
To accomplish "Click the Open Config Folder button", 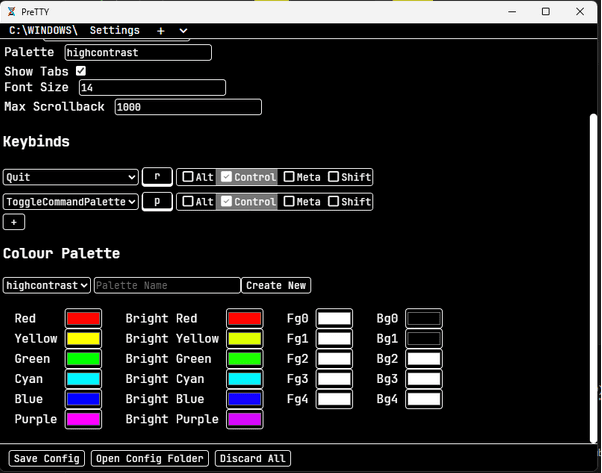I will click(150, 459).
